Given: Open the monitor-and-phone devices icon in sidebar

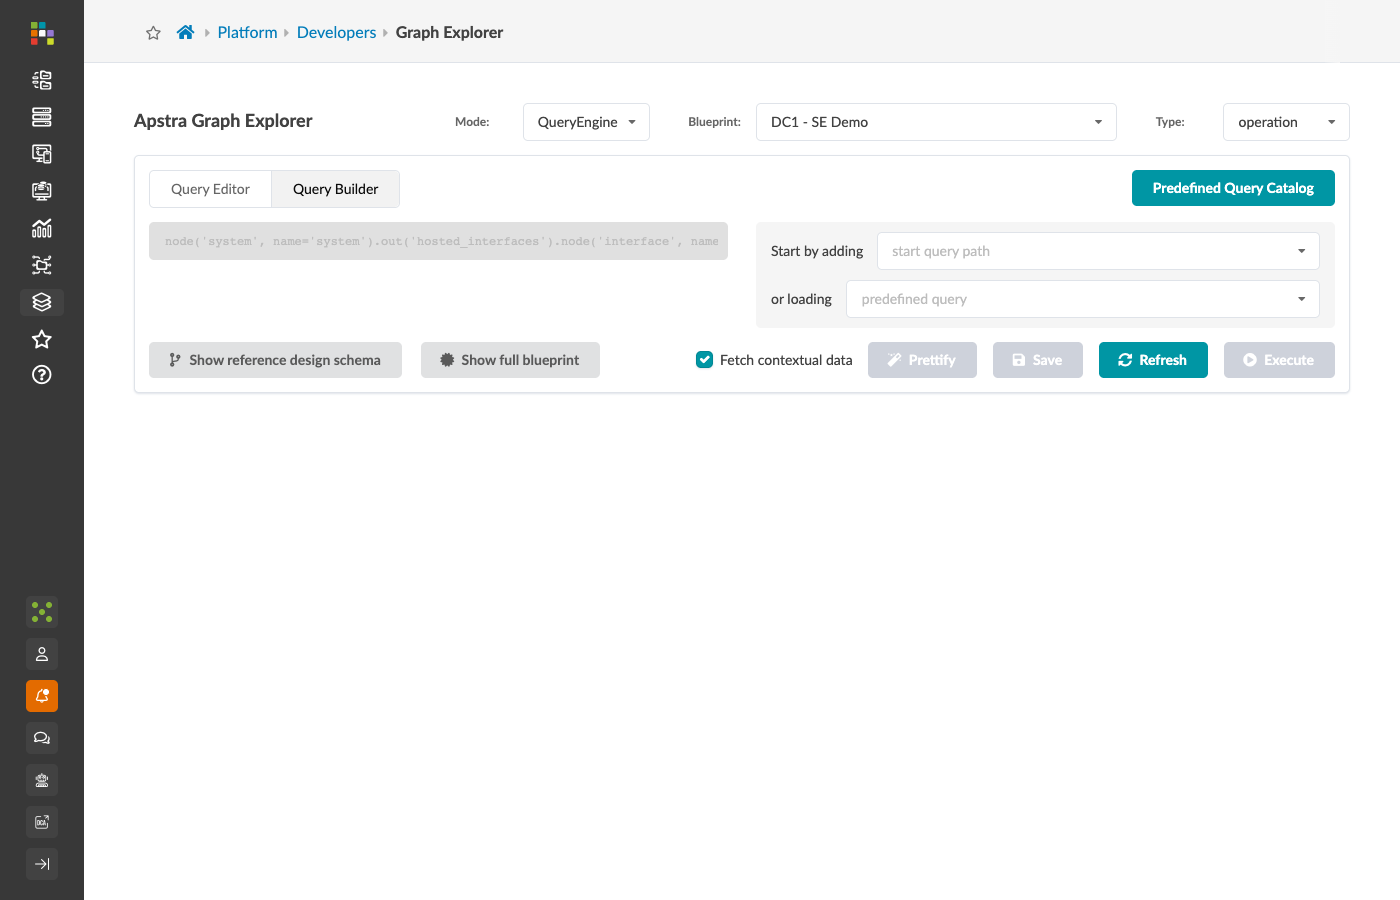Looking at the screenshot, I should [x=42, y=154].
